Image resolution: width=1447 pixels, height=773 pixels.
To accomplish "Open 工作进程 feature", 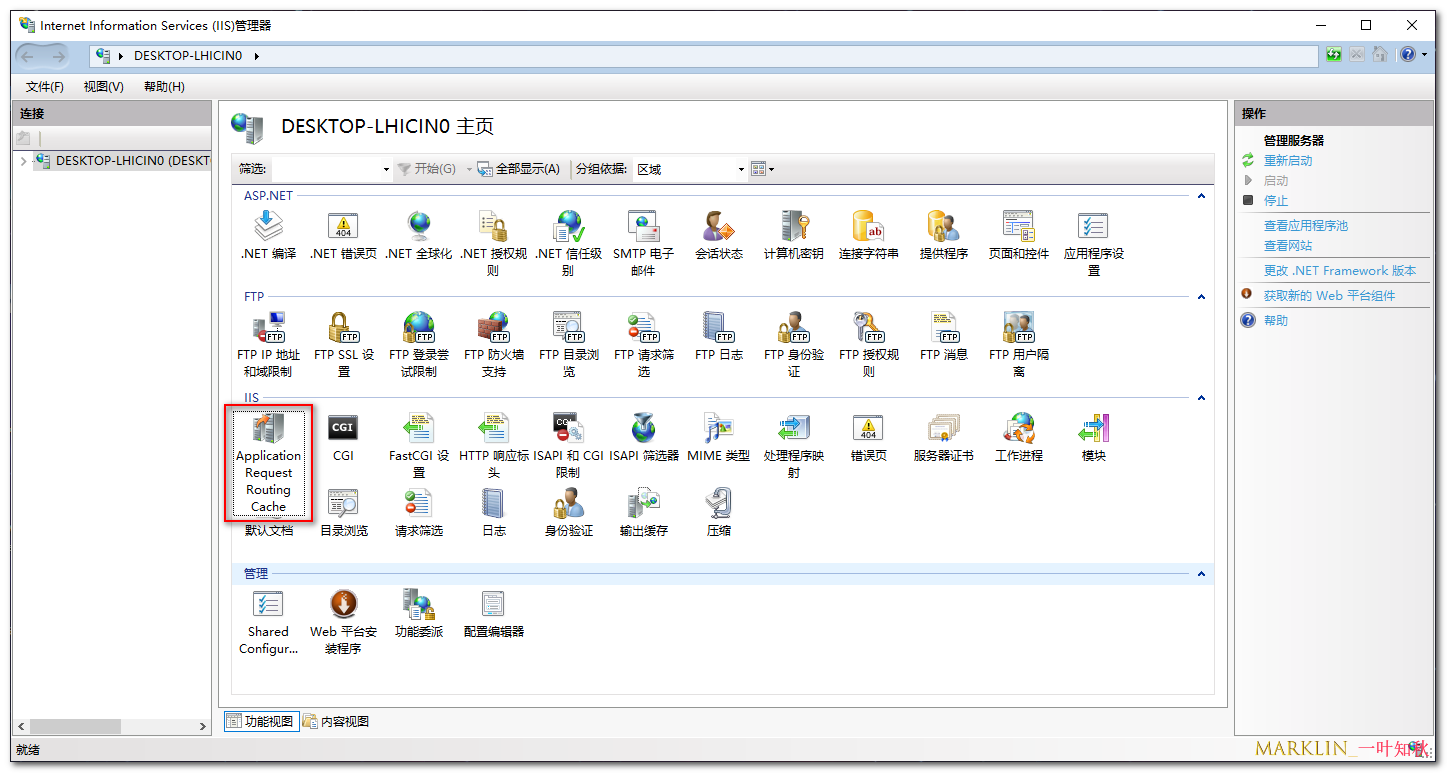I will point(1018,437).
